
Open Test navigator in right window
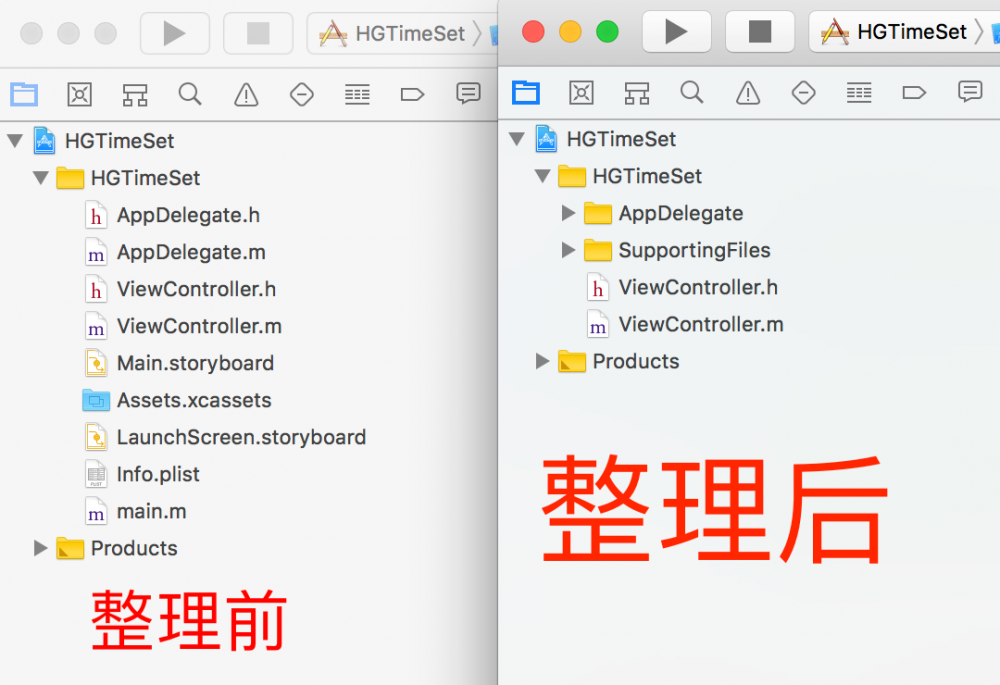pyautogui.click(x=804, y=92)
